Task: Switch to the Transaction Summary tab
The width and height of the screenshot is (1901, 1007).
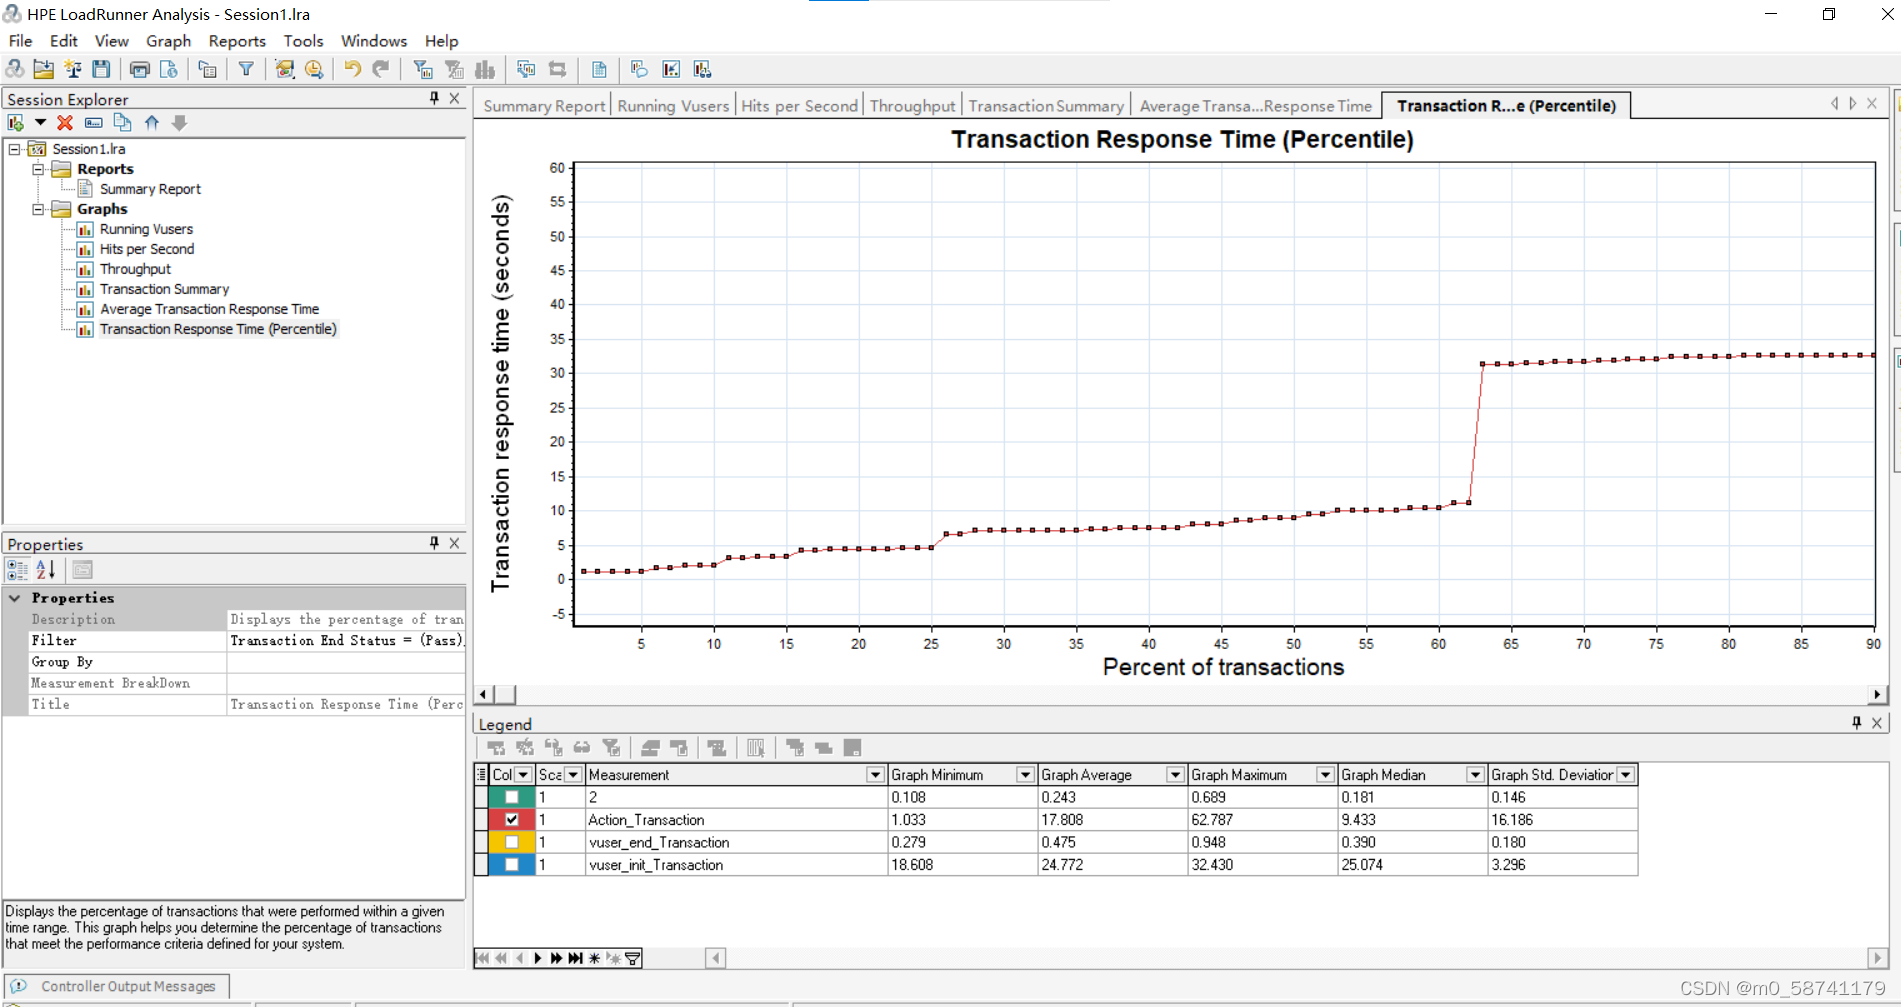Action: (x=1046, y=106)
